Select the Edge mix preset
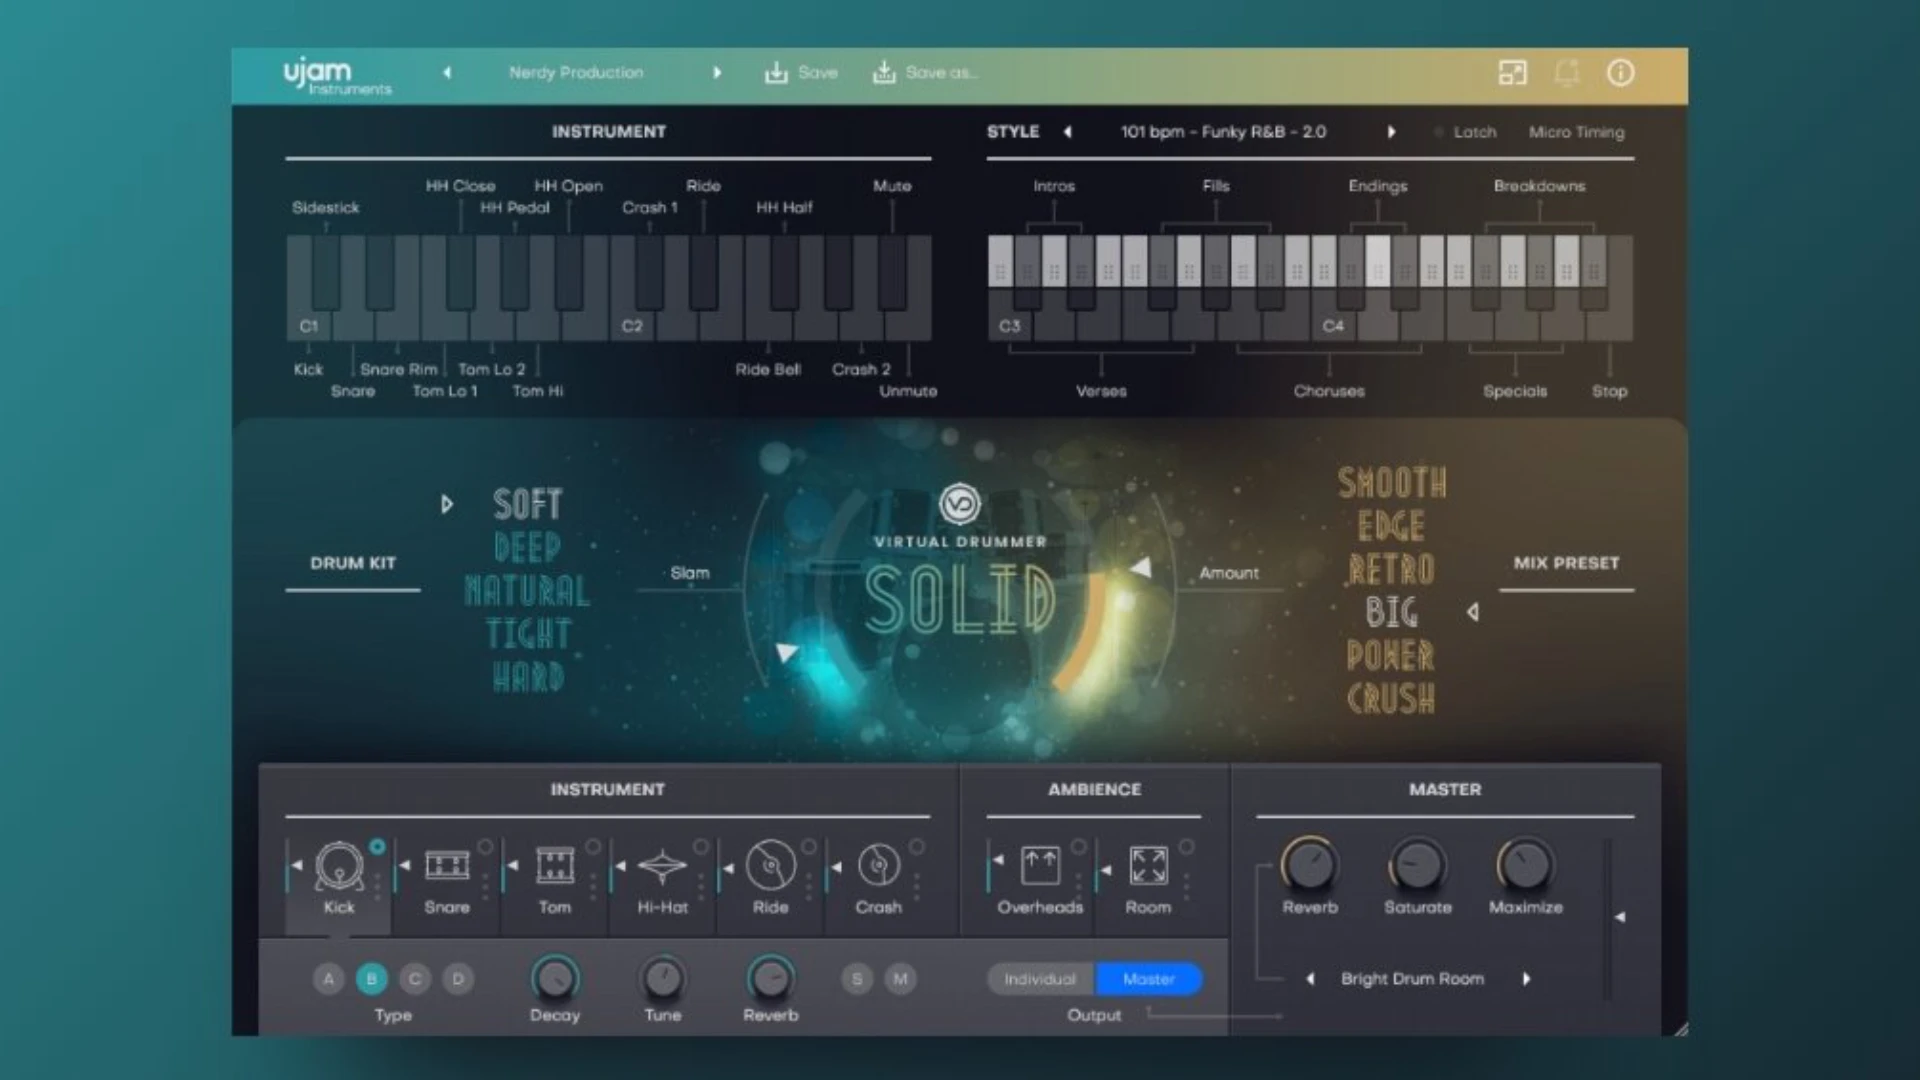Screen dimensions: 1920x1080 point(1391,526)
